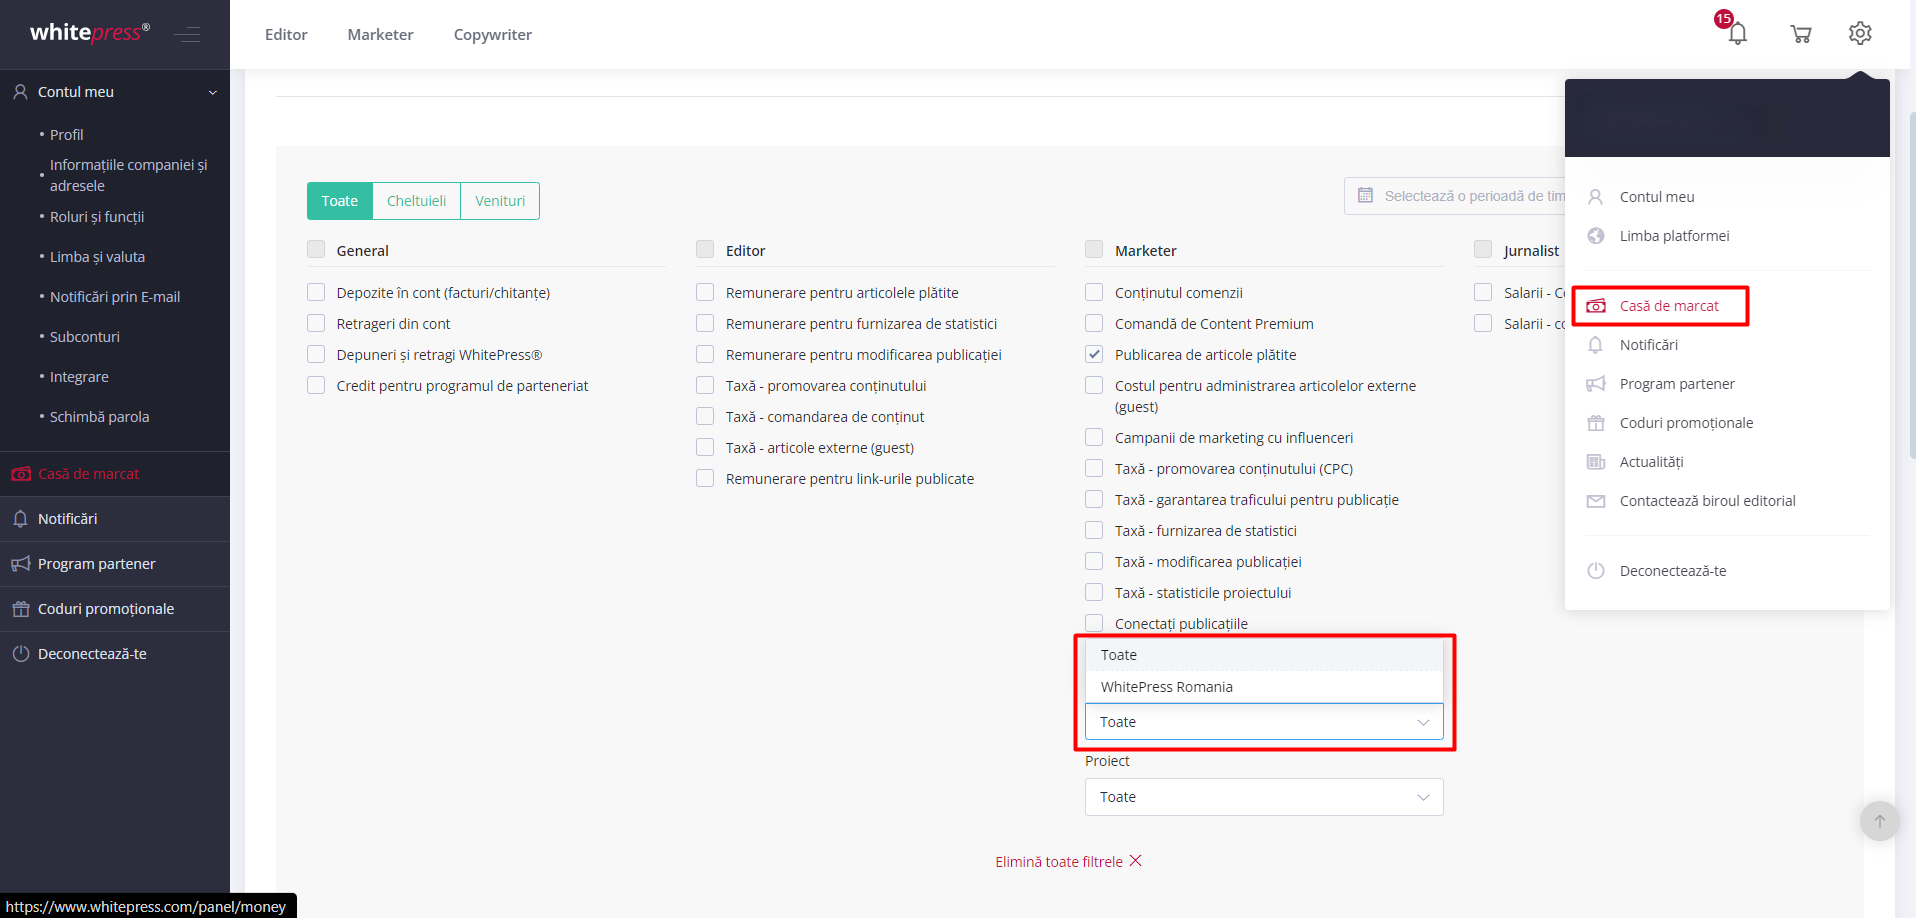Open Informațiile companiei și adresele

tap(129, 175)
